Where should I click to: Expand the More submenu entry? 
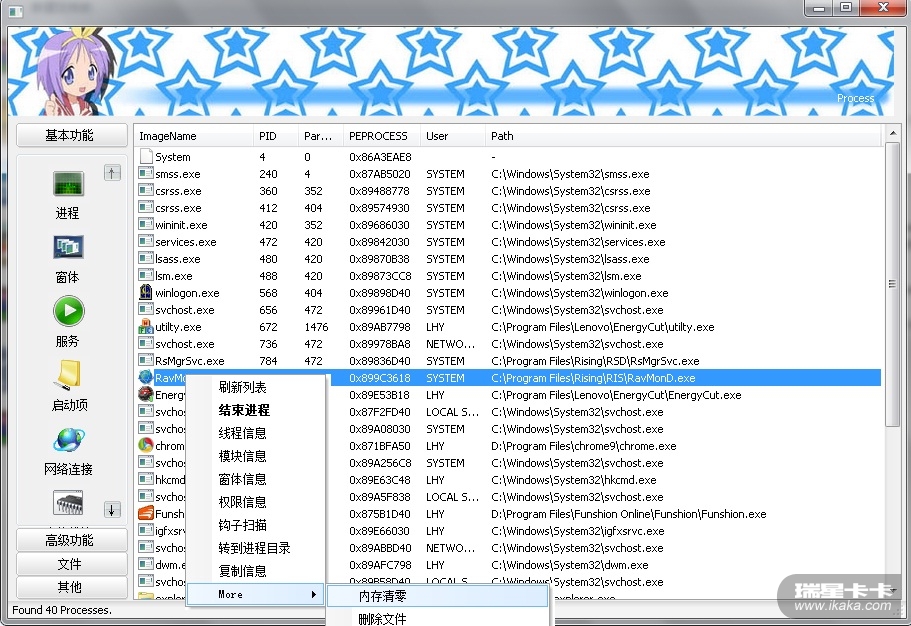coord(256,594)
